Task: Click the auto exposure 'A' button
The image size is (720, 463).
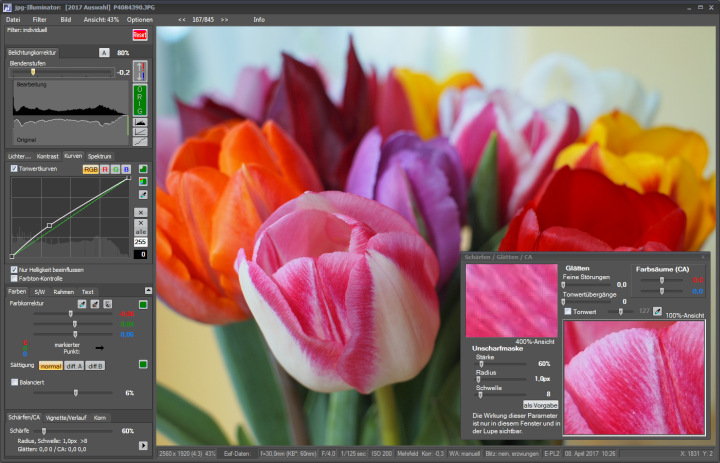Action: (104, 53)
